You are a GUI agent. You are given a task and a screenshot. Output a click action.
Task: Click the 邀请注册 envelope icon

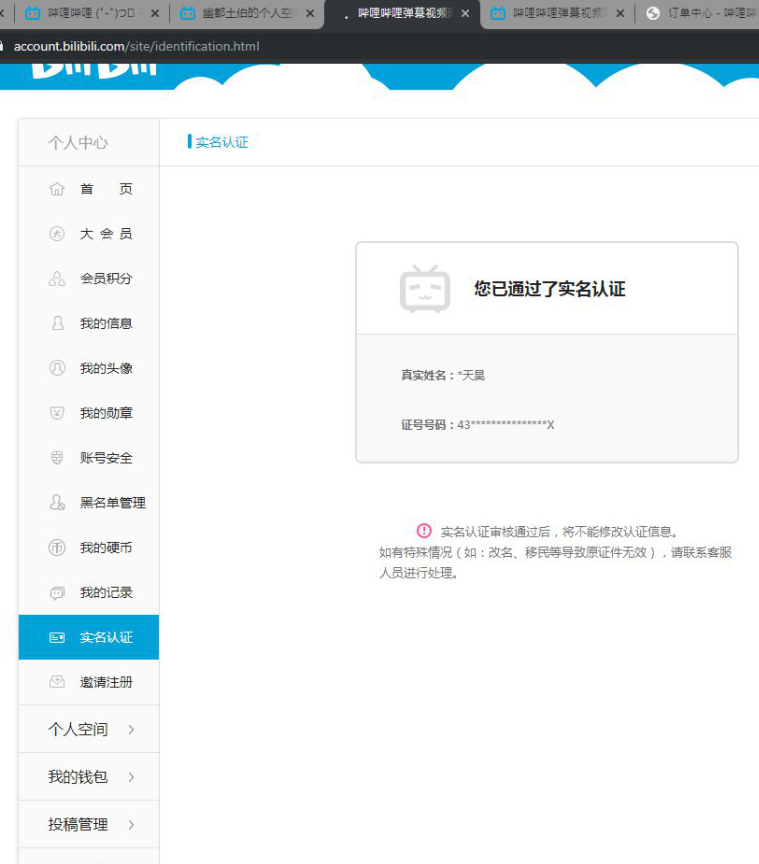point(57,682)
